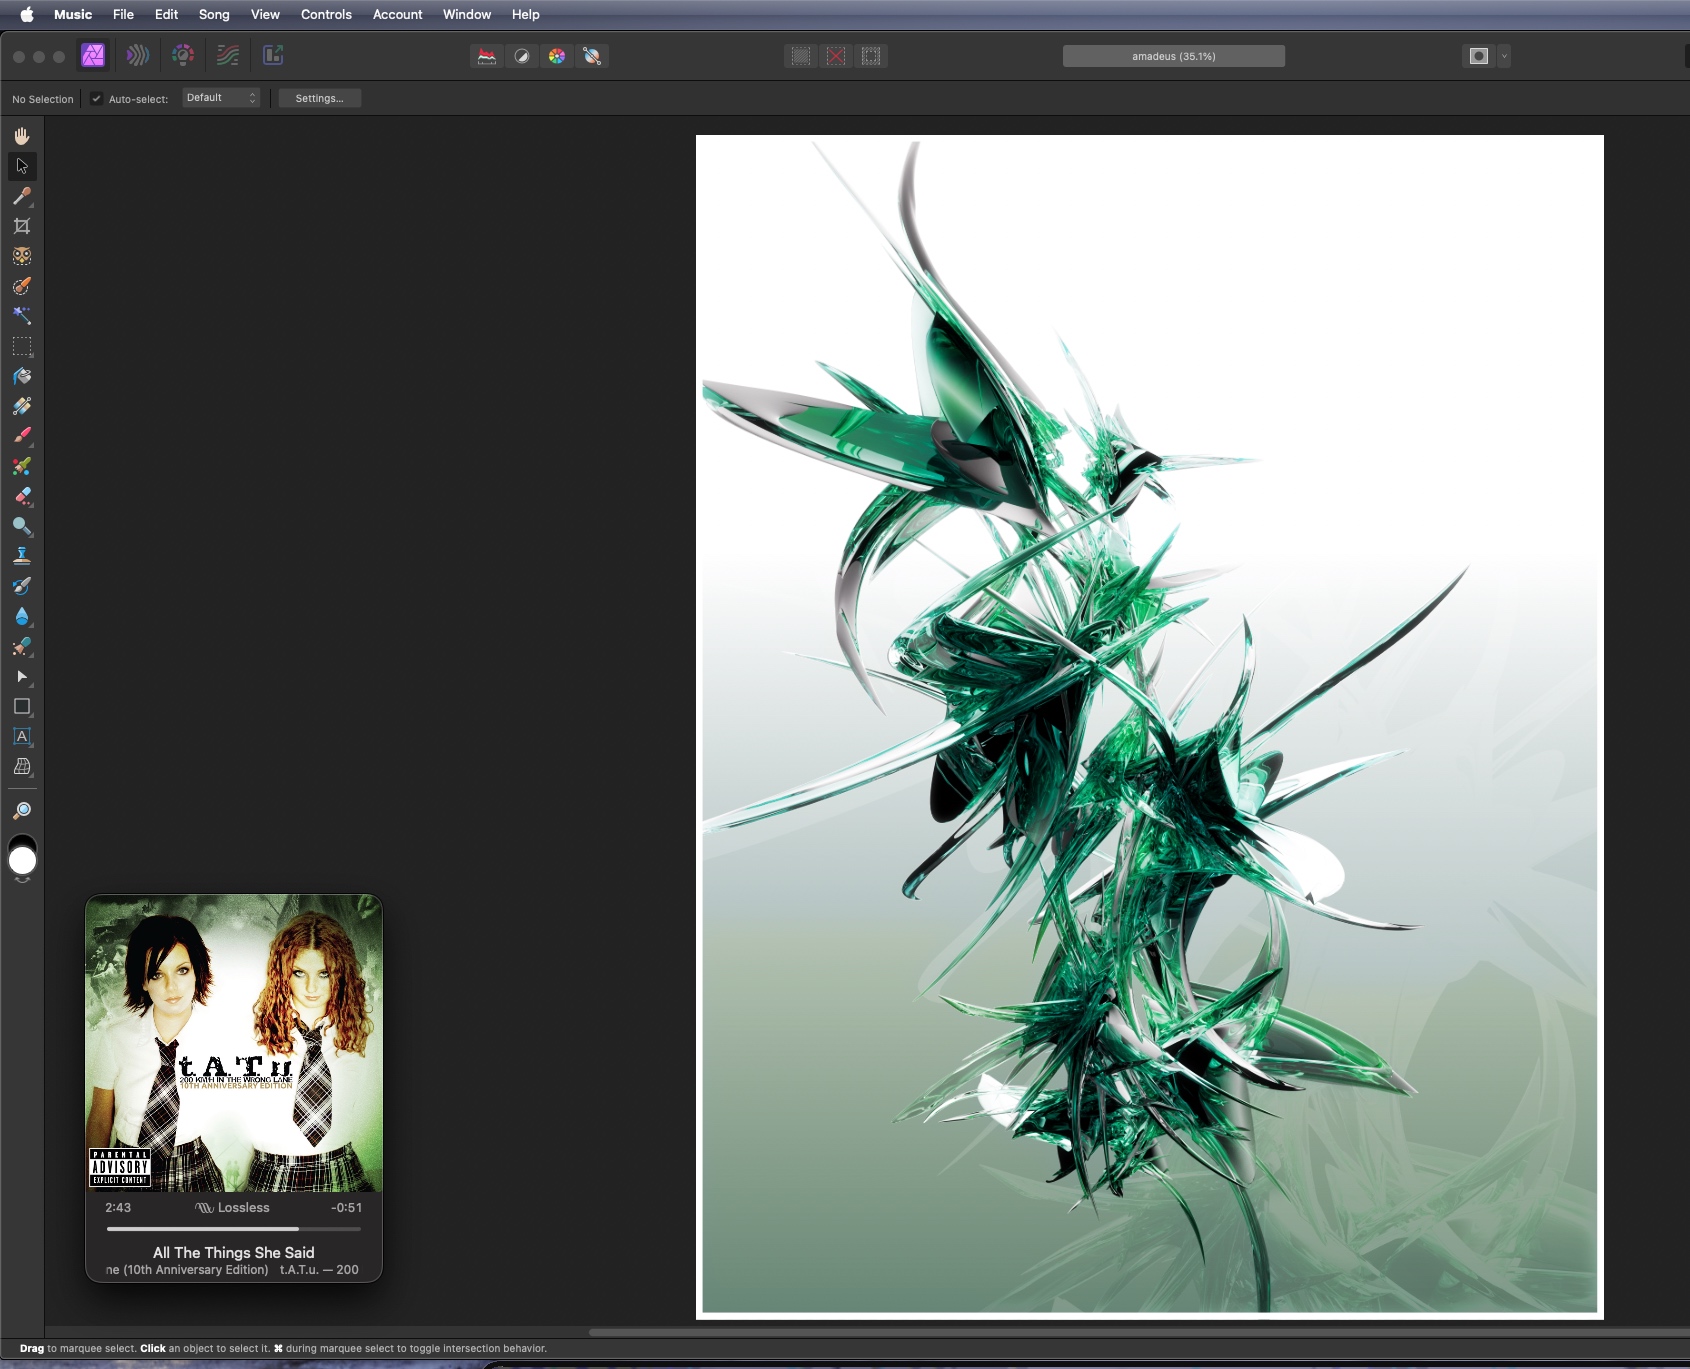Switch to the Liquify Persona
The height and width of the screenshot is (1369, 1690).
[138, 56]
